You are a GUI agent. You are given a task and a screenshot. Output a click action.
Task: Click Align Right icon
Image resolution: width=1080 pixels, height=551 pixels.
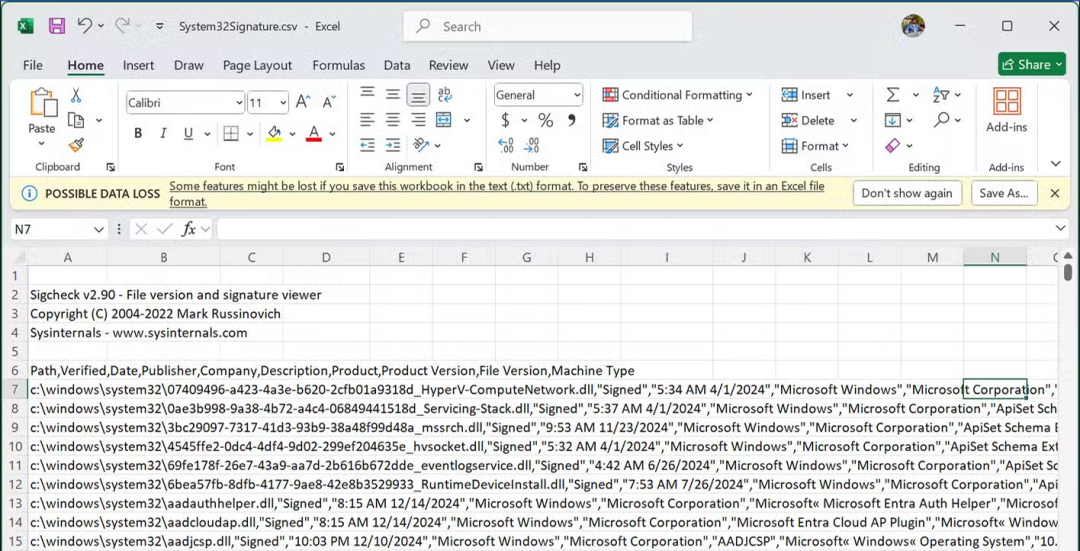(418, 120)
